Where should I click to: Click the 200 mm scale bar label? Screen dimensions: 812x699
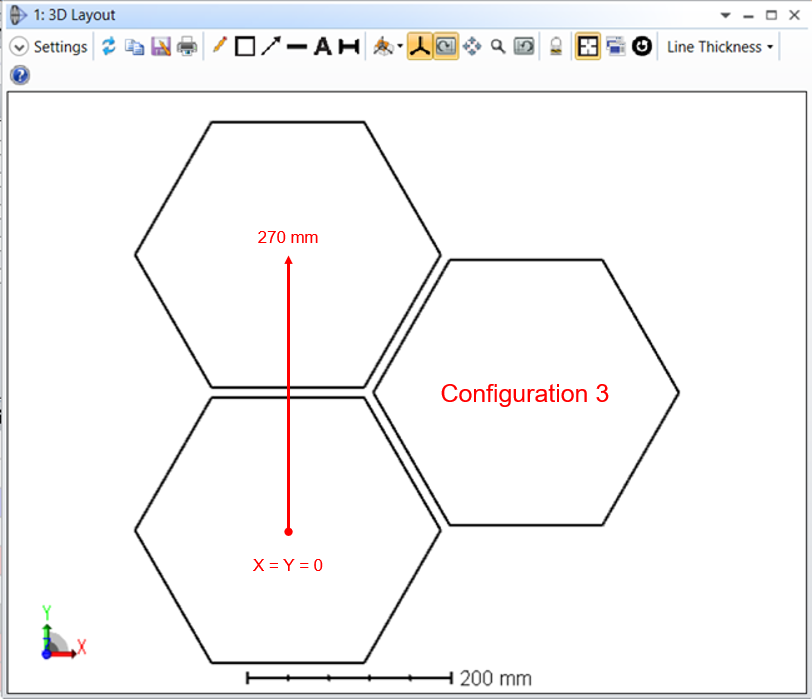click(496, 678)
